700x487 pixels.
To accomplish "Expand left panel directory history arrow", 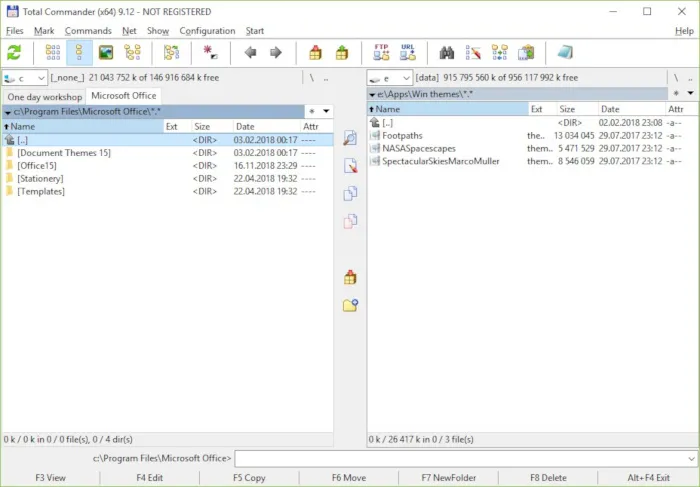I will pos(326,111).
